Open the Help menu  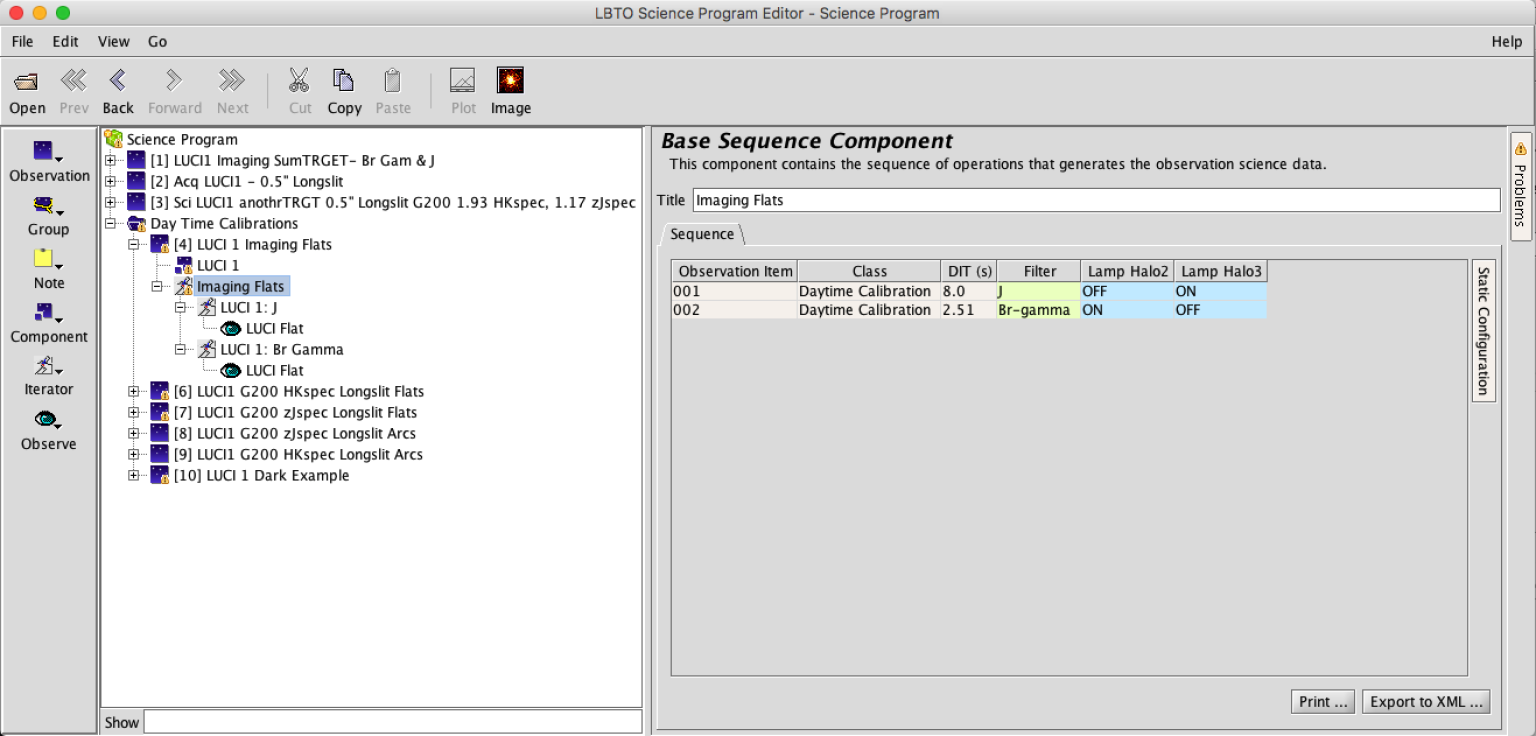(x=1506, y=41)
